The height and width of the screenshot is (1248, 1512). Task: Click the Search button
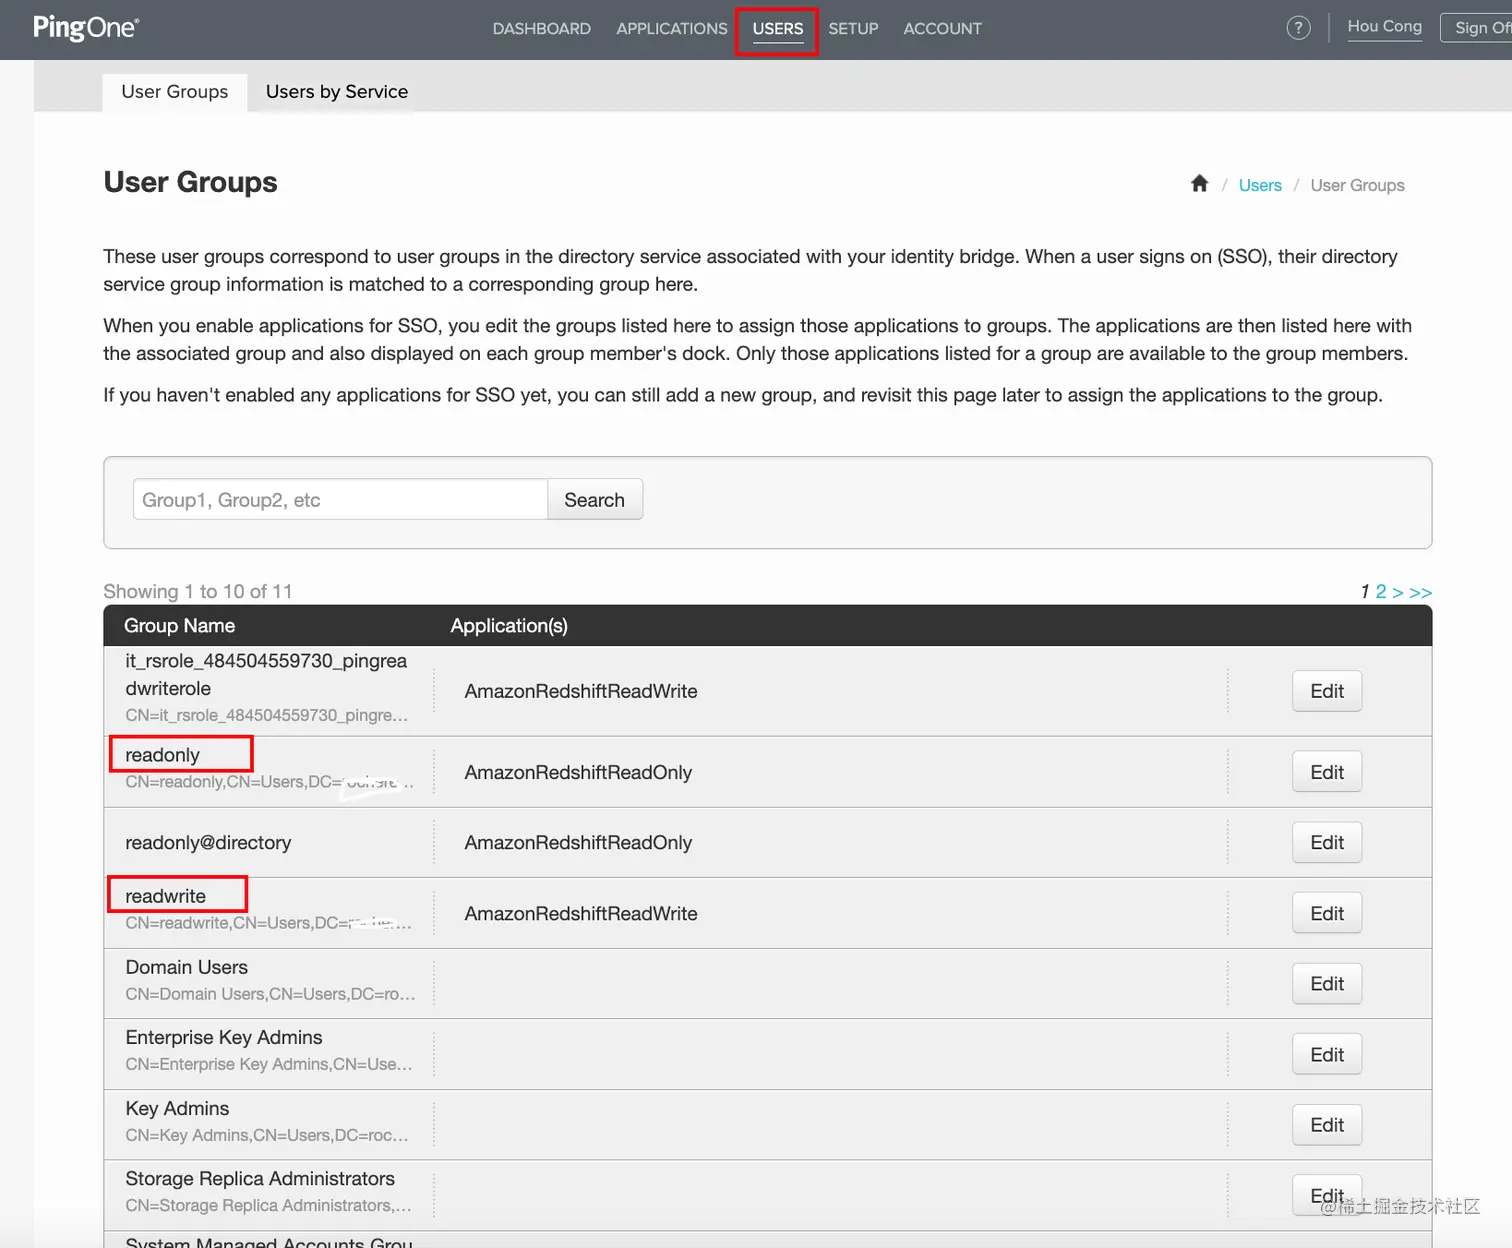pyautogui.click(x=595, y=500)
